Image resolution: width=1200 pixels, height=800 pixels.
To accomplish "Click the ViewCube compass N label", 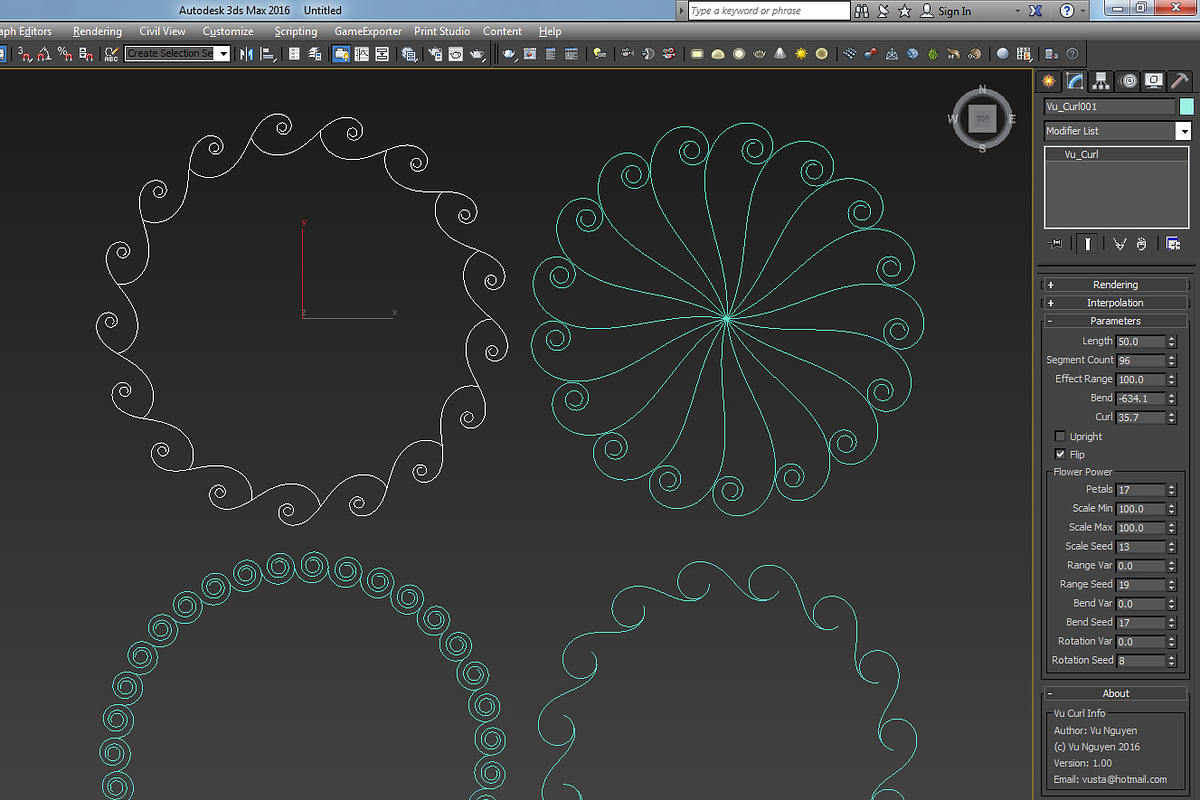I will pyautogui.click(x=983, y=88).
